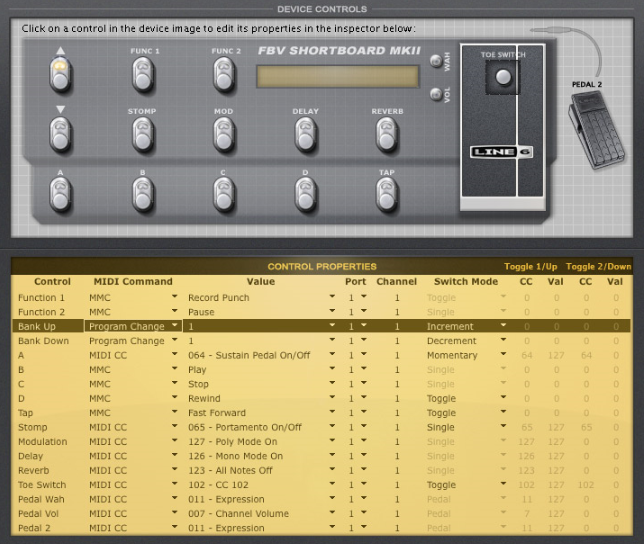Viewport: 644px width, 544px height.
Task: Click footswitch D on the device
Action: (x=306, y=195)
